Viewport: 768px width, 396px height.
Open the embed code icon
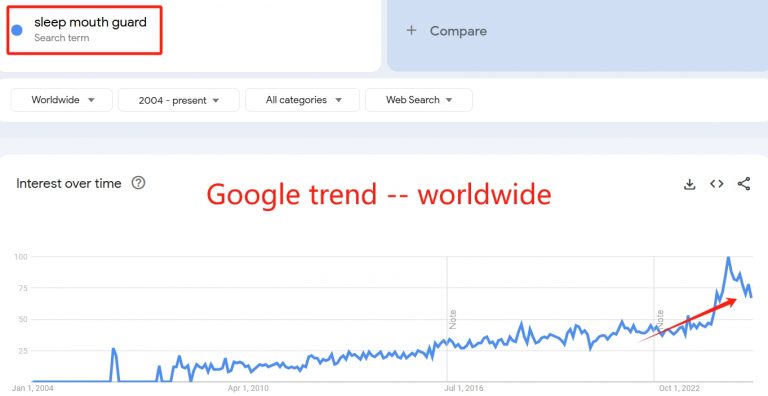click(717, 184)
